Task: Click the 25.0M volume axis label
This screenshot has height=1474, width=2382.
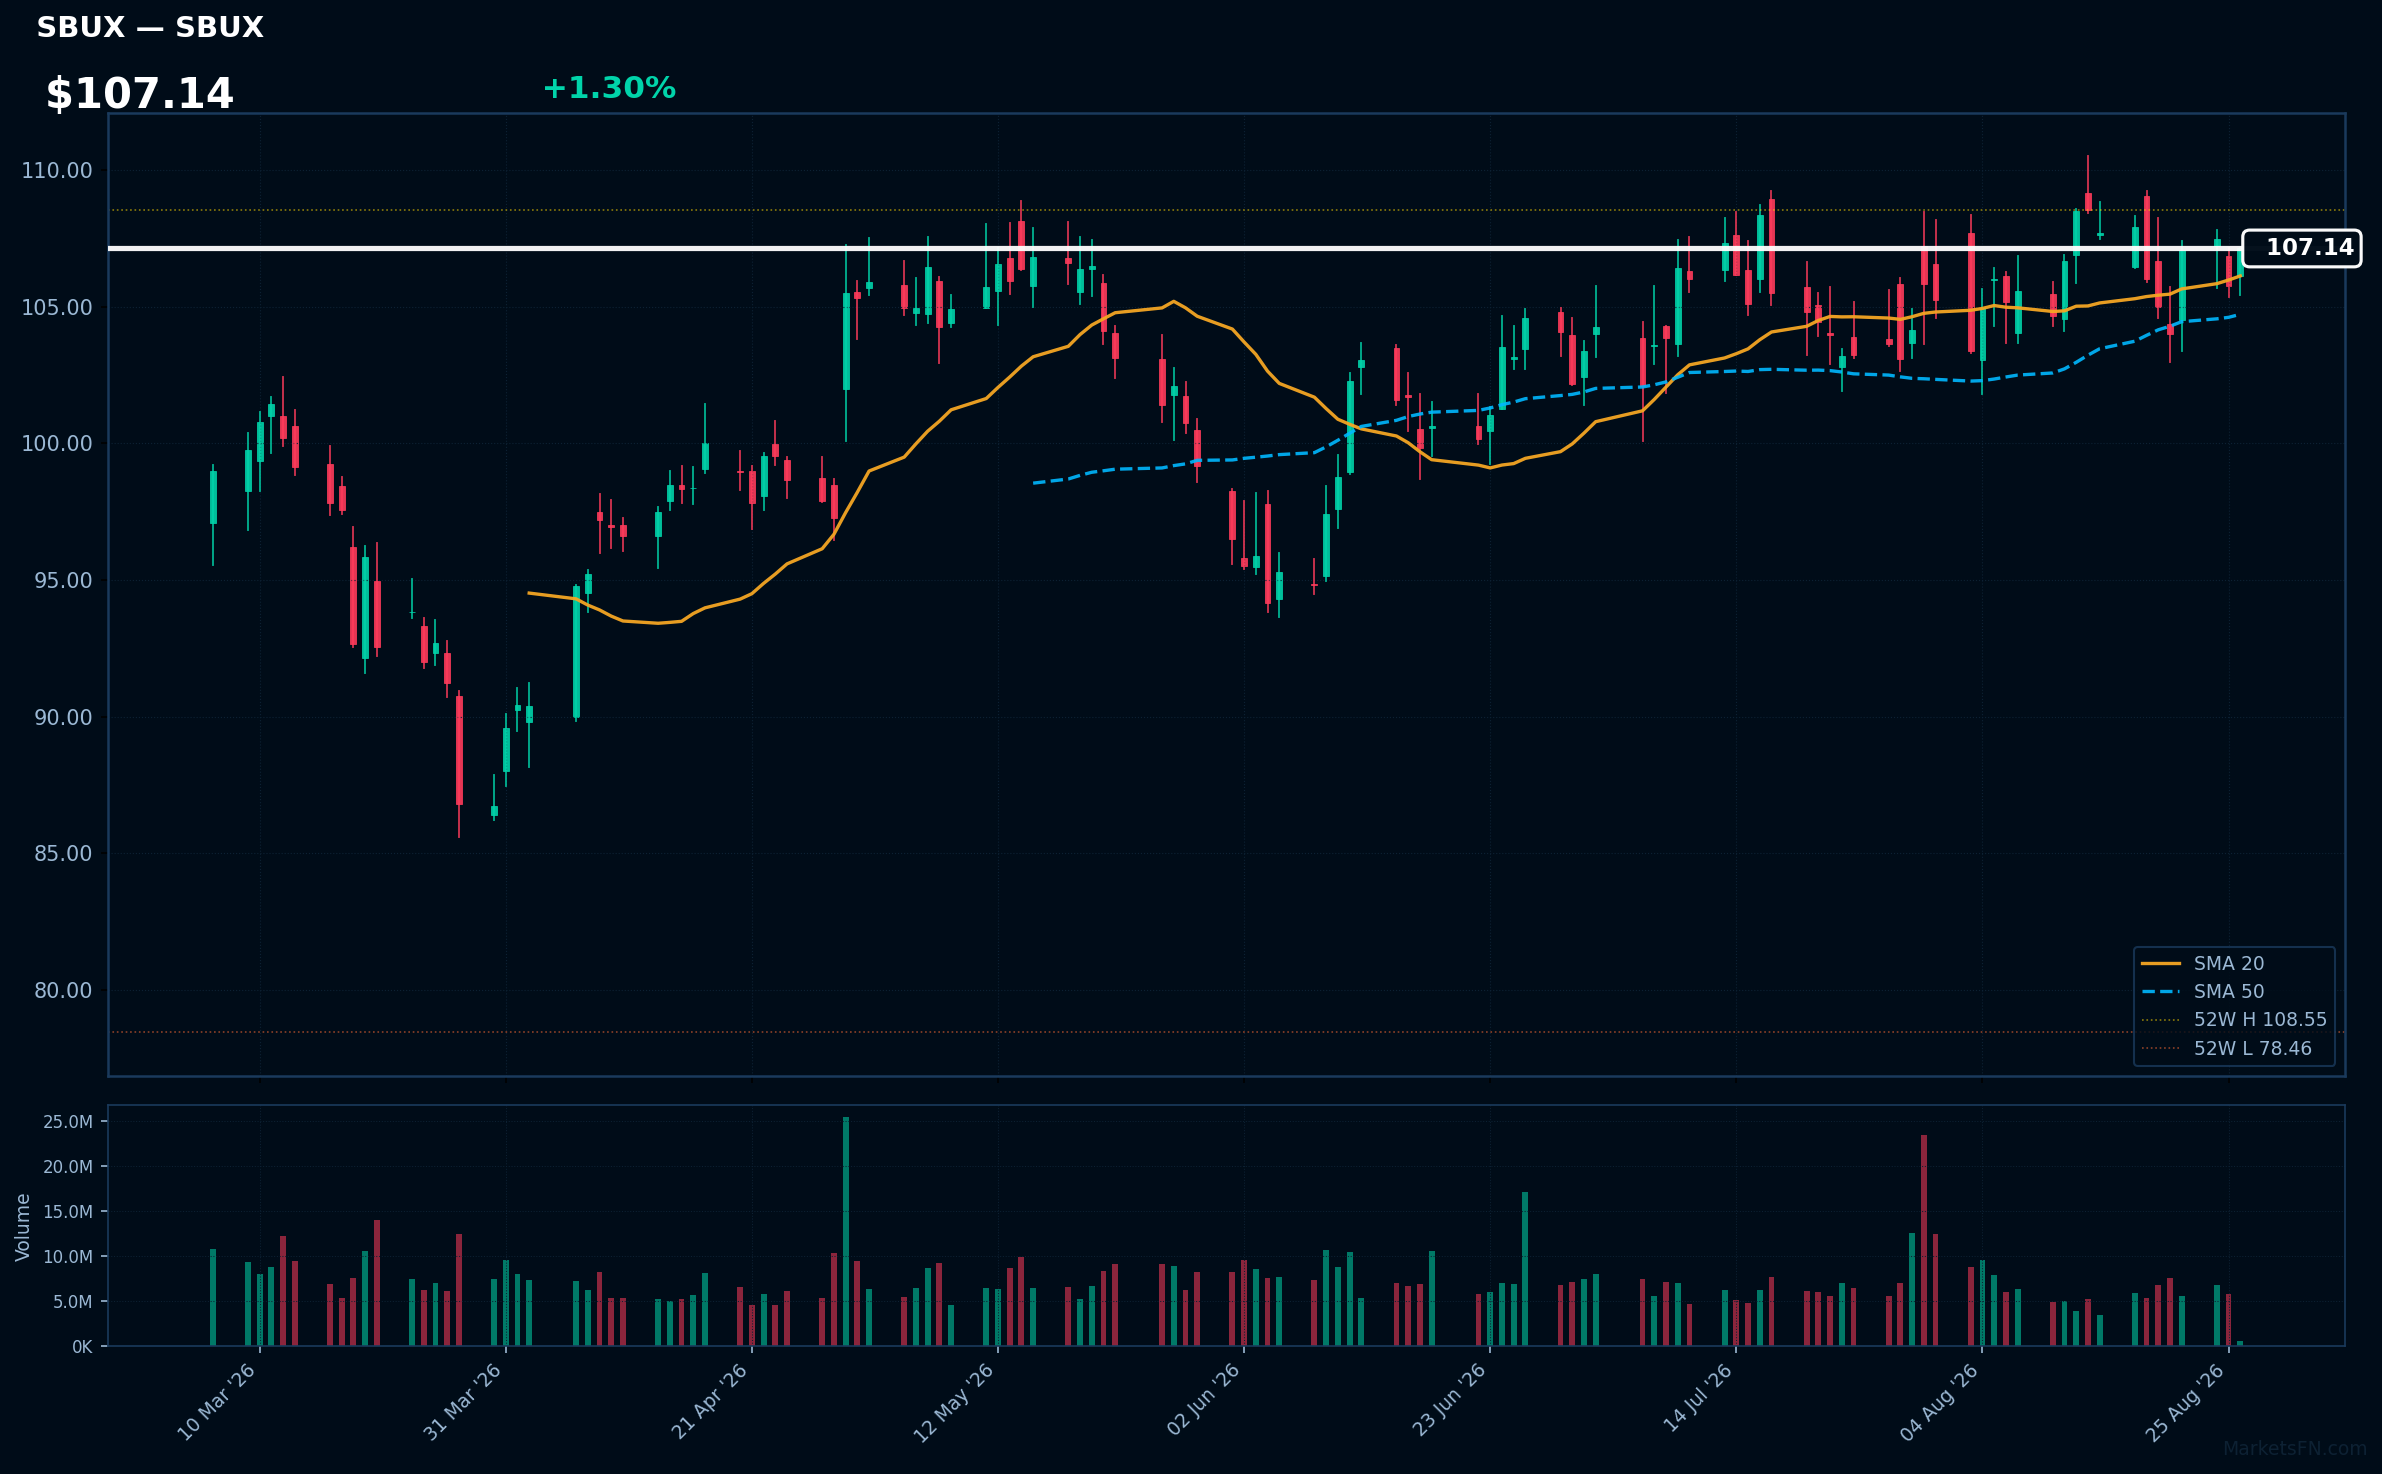Action: coord(68,1122)
